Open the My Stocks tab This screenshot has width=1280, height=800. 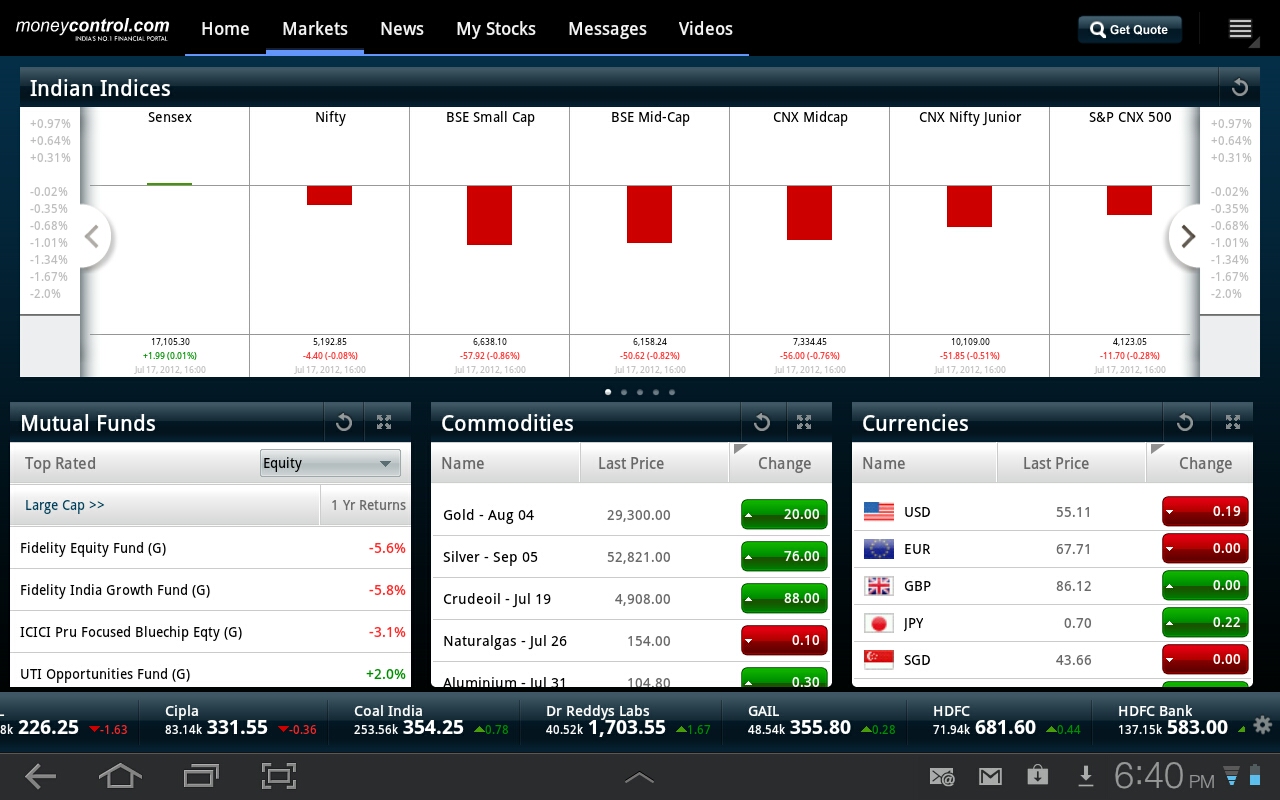point(496,29)
